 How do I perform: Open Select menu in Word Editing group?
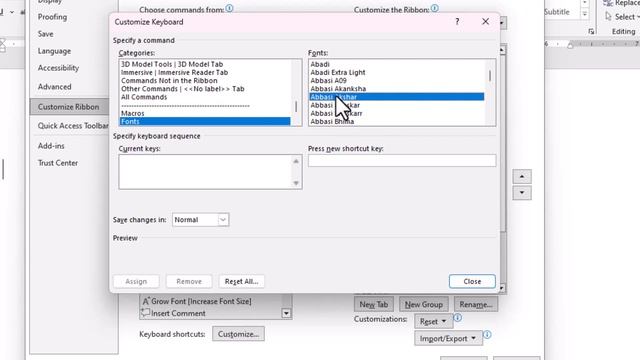click(622, 17)
